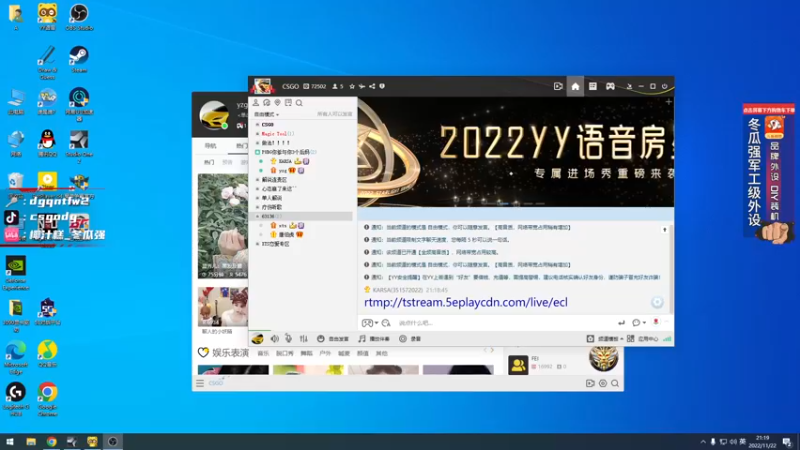Click the search icon above channel tree

coord(299,103)
